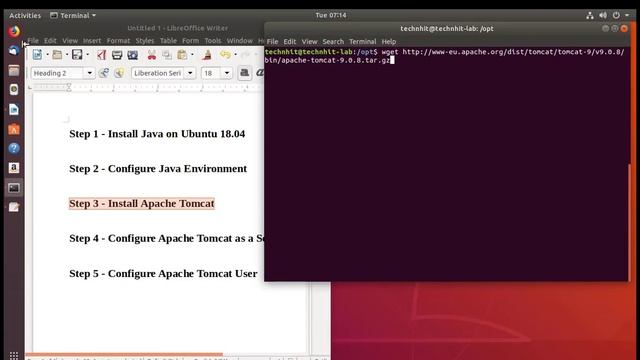
Task: Open Text Editor from the dock
Action: point(14,207)
